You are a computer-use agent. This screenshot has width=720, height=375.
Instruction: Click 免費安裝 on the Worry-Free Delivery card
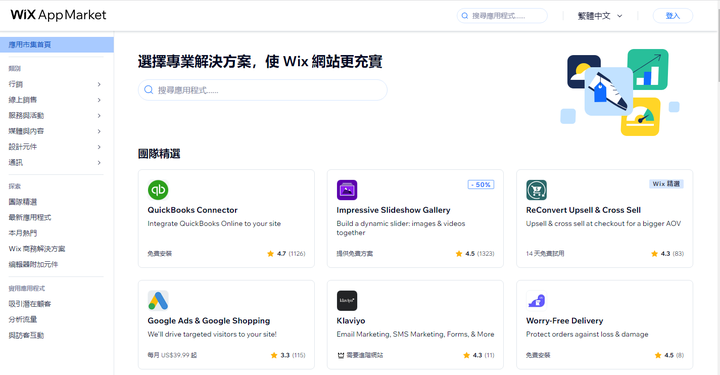(538, 355)
